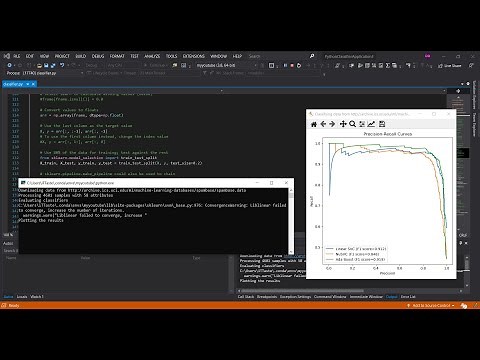Click the Save All toolbar icon
480x360 pixels.
[53, 66]
